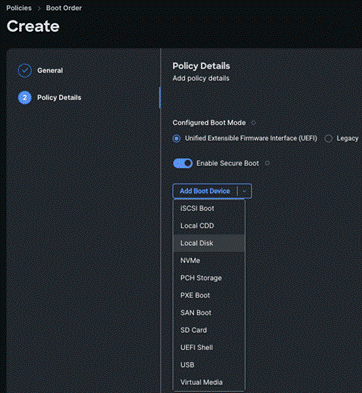Select the UEFI boot mode radio button
Screen dimensions: 362x393
click(x=176, y=138)
